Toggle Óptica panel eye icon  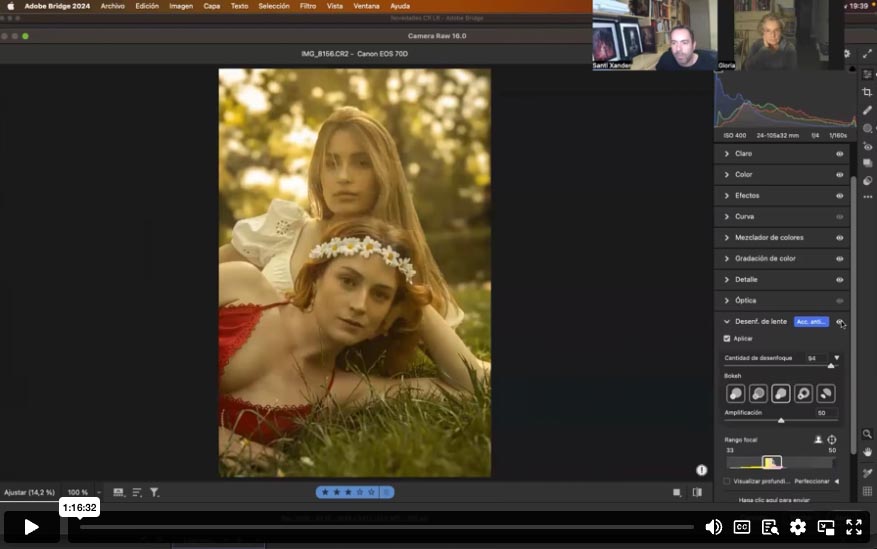click(840, 301)
